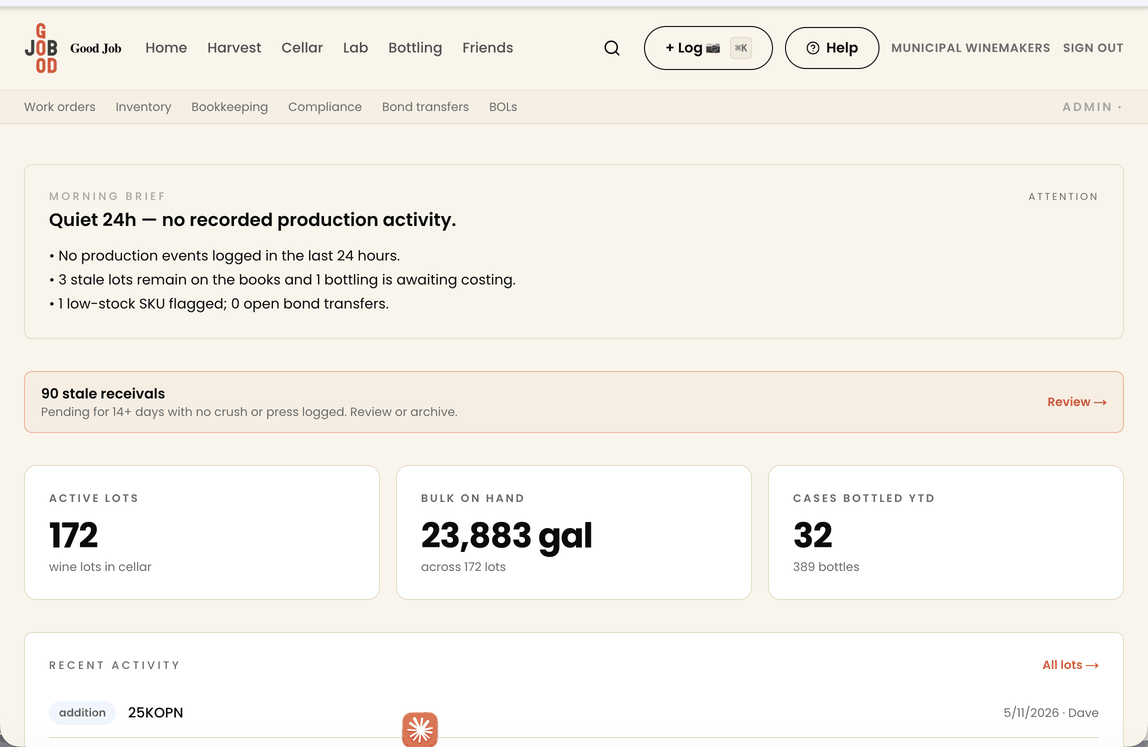Click the Morning Brief headline text
The image size is (1148, 747).
point(253,220)
